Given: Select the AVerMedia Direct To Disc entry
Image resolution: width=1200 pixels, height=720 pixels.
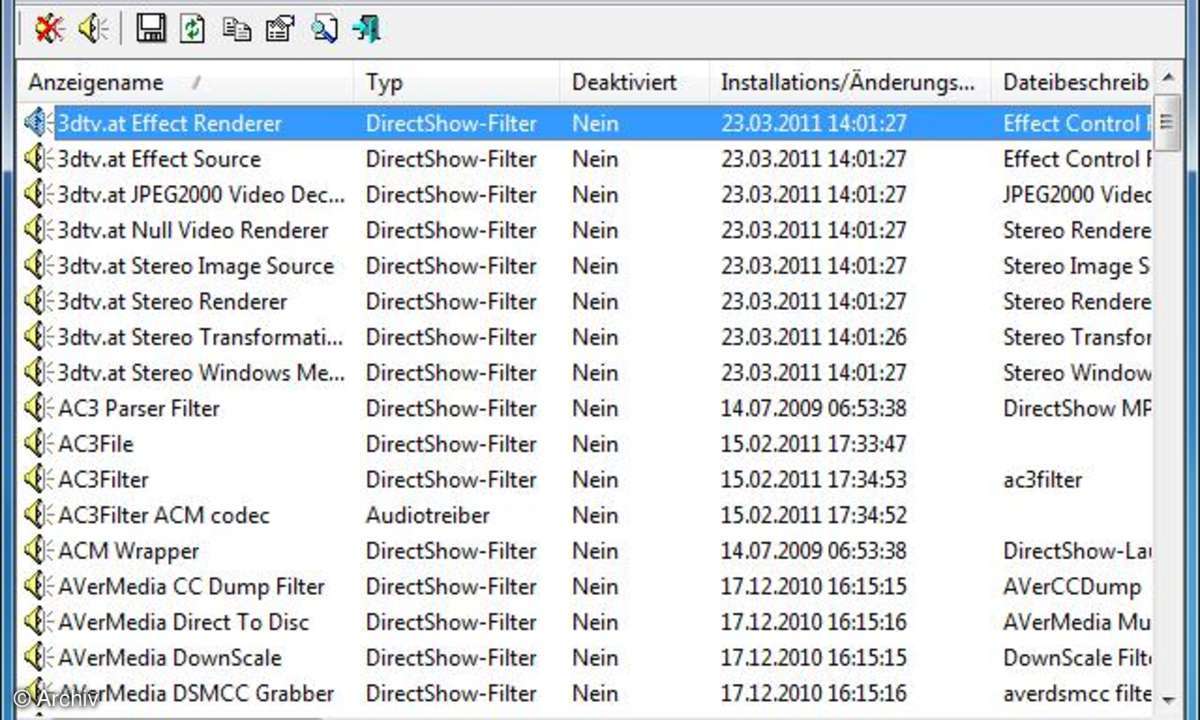Looking at the screenshot, I should tap(184, 622).
